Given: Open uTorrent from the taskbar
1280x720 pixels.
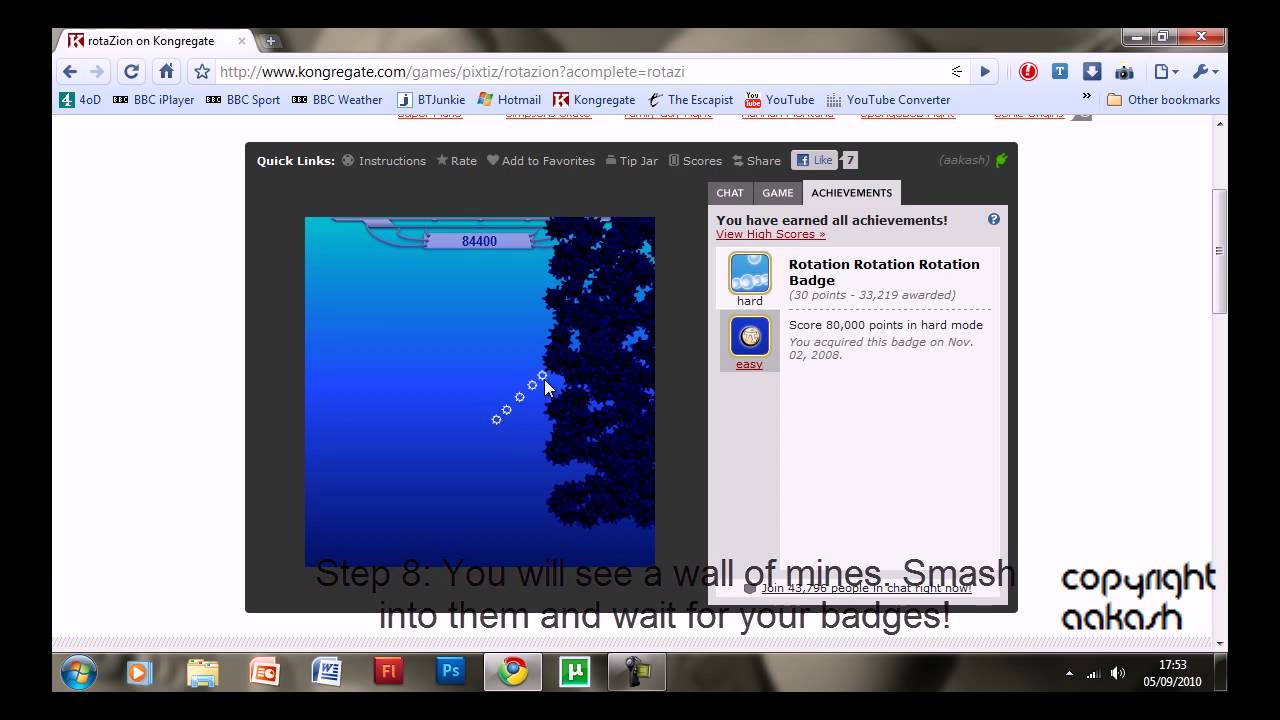Looking at the screenshot, I should (575, 673).
